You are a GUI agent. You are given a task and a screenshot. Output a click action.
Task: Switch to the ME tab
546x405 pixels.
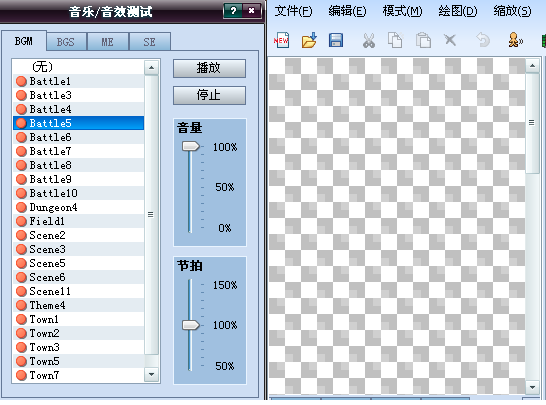(108, 42)
